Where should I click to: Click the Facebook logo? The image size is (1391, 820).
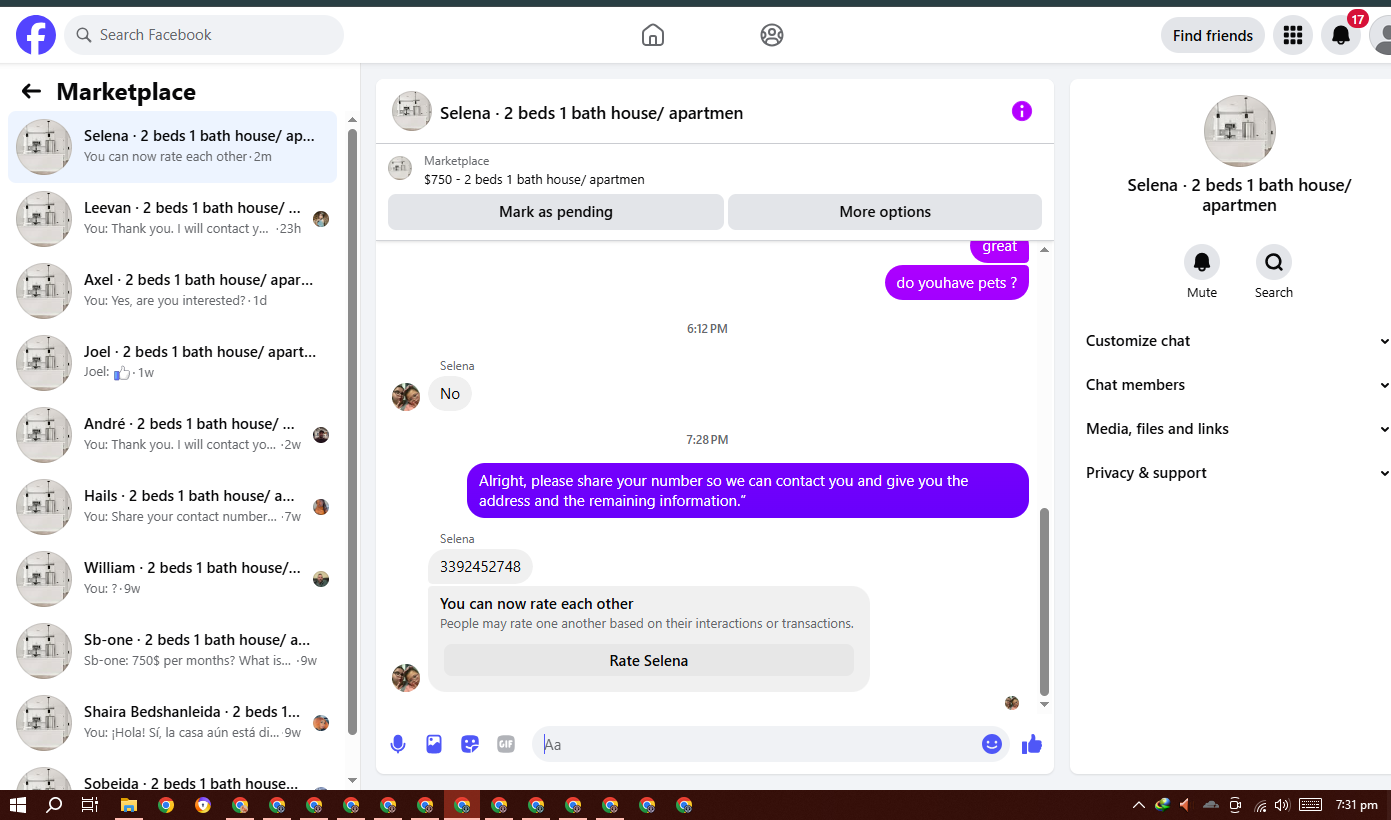click(x=36, y=35)
